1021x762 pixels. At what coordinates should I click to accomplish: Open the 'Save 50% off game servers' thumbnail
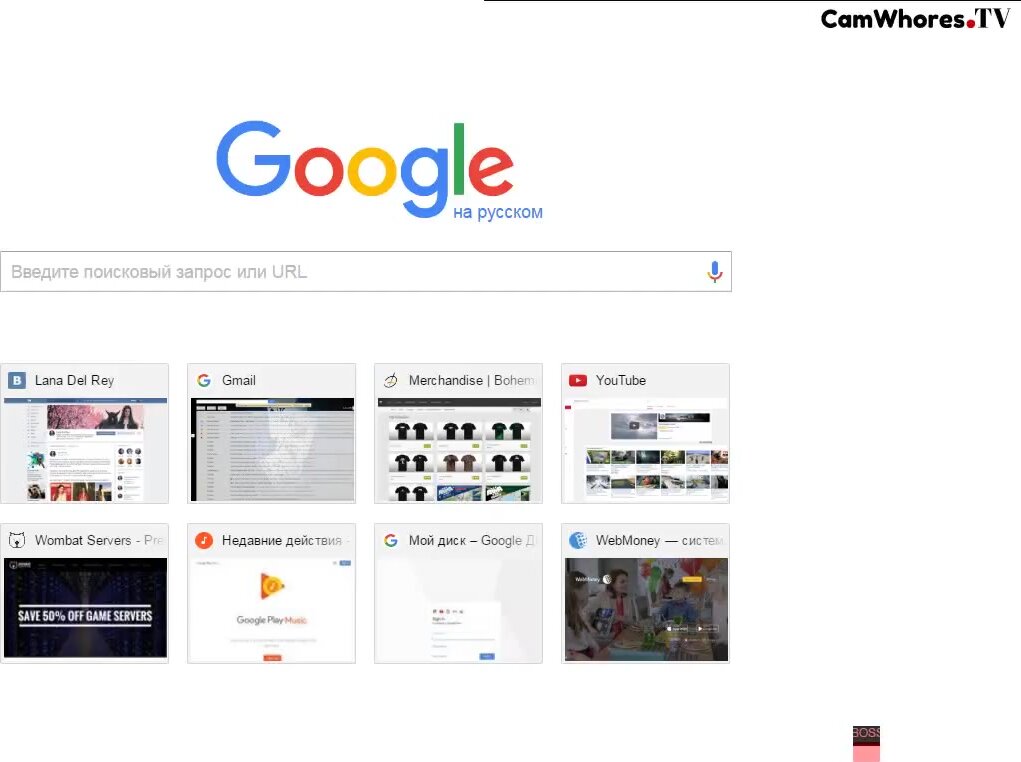(x=85, y=608)
